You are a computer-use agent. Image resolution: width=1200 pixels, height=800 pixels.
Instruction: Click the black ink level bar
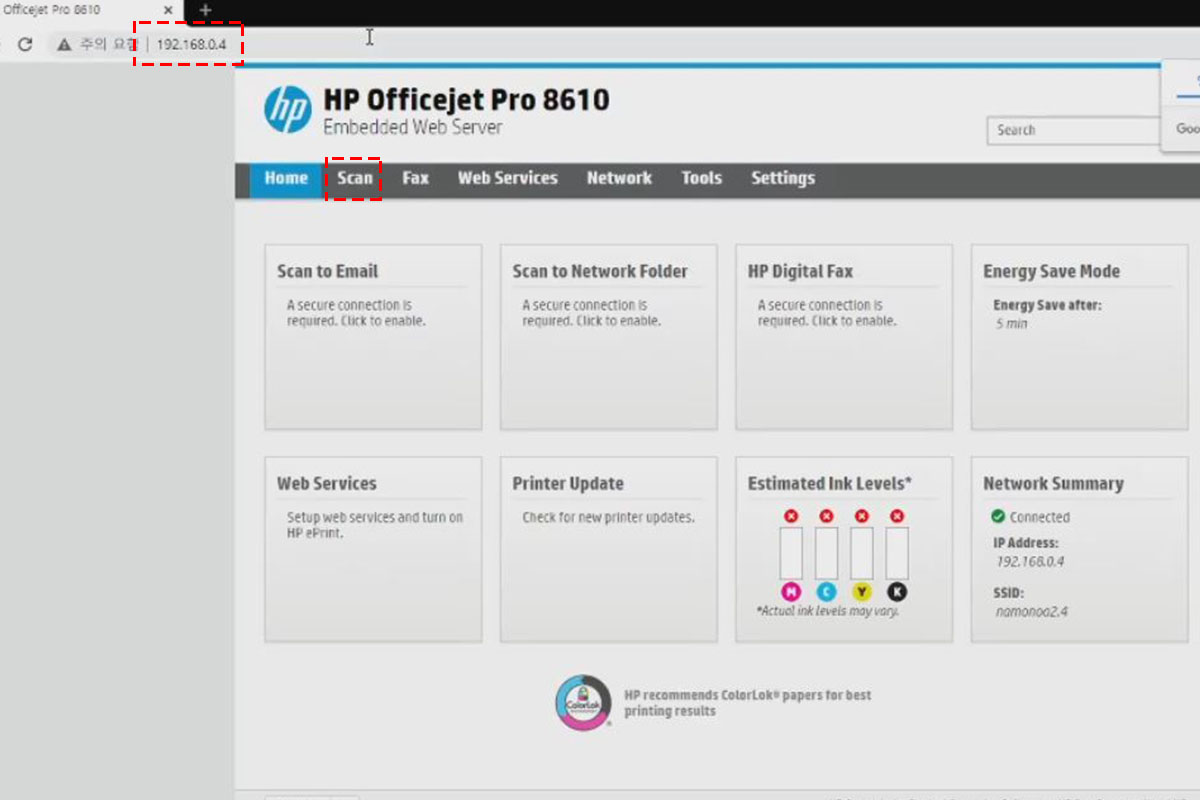(x=897, y=553)
